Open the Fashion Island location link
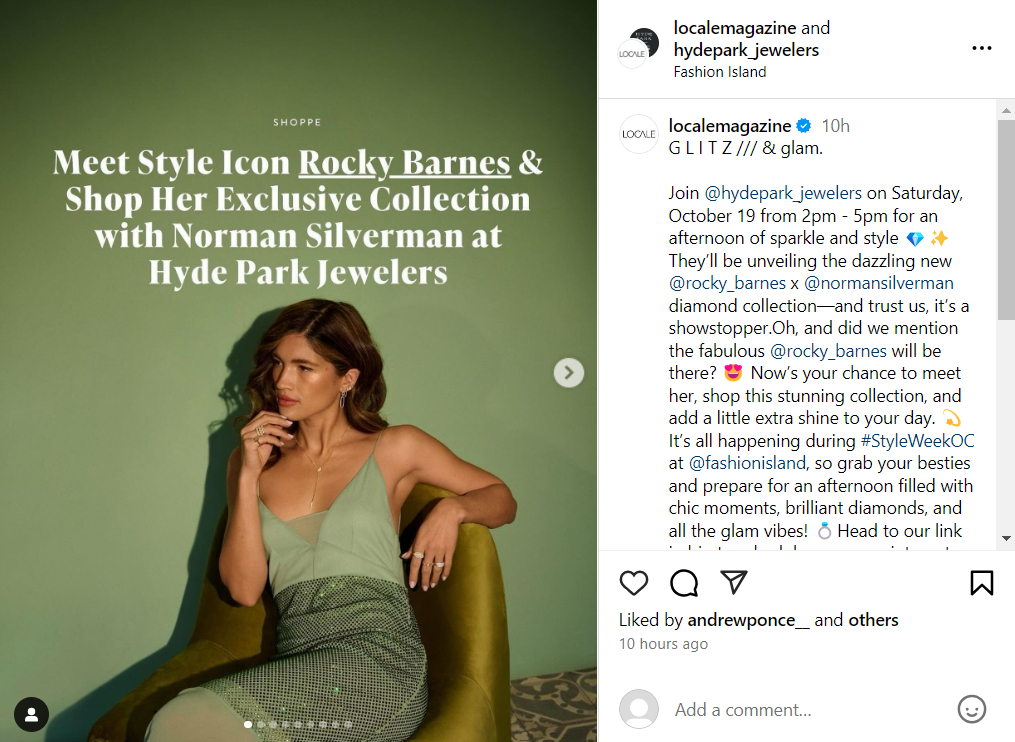Viewport: 1015px width, 742px height. pos(720,72)
